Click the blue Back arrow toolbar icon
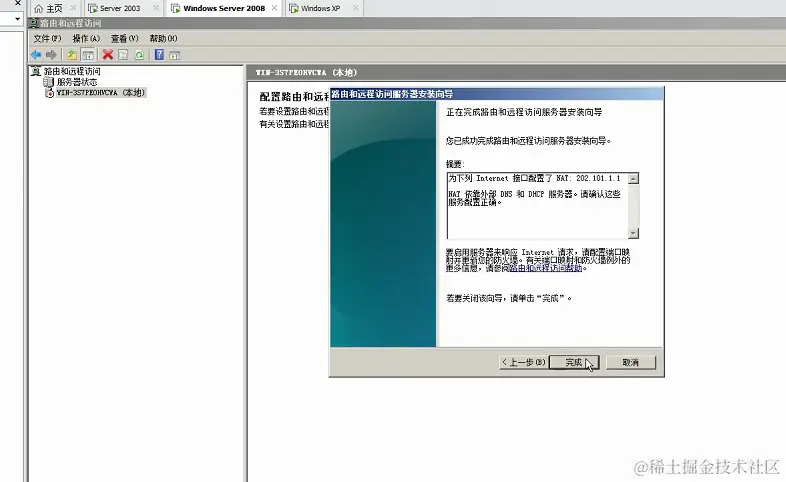786x482 pixels. tap(36, 55)
